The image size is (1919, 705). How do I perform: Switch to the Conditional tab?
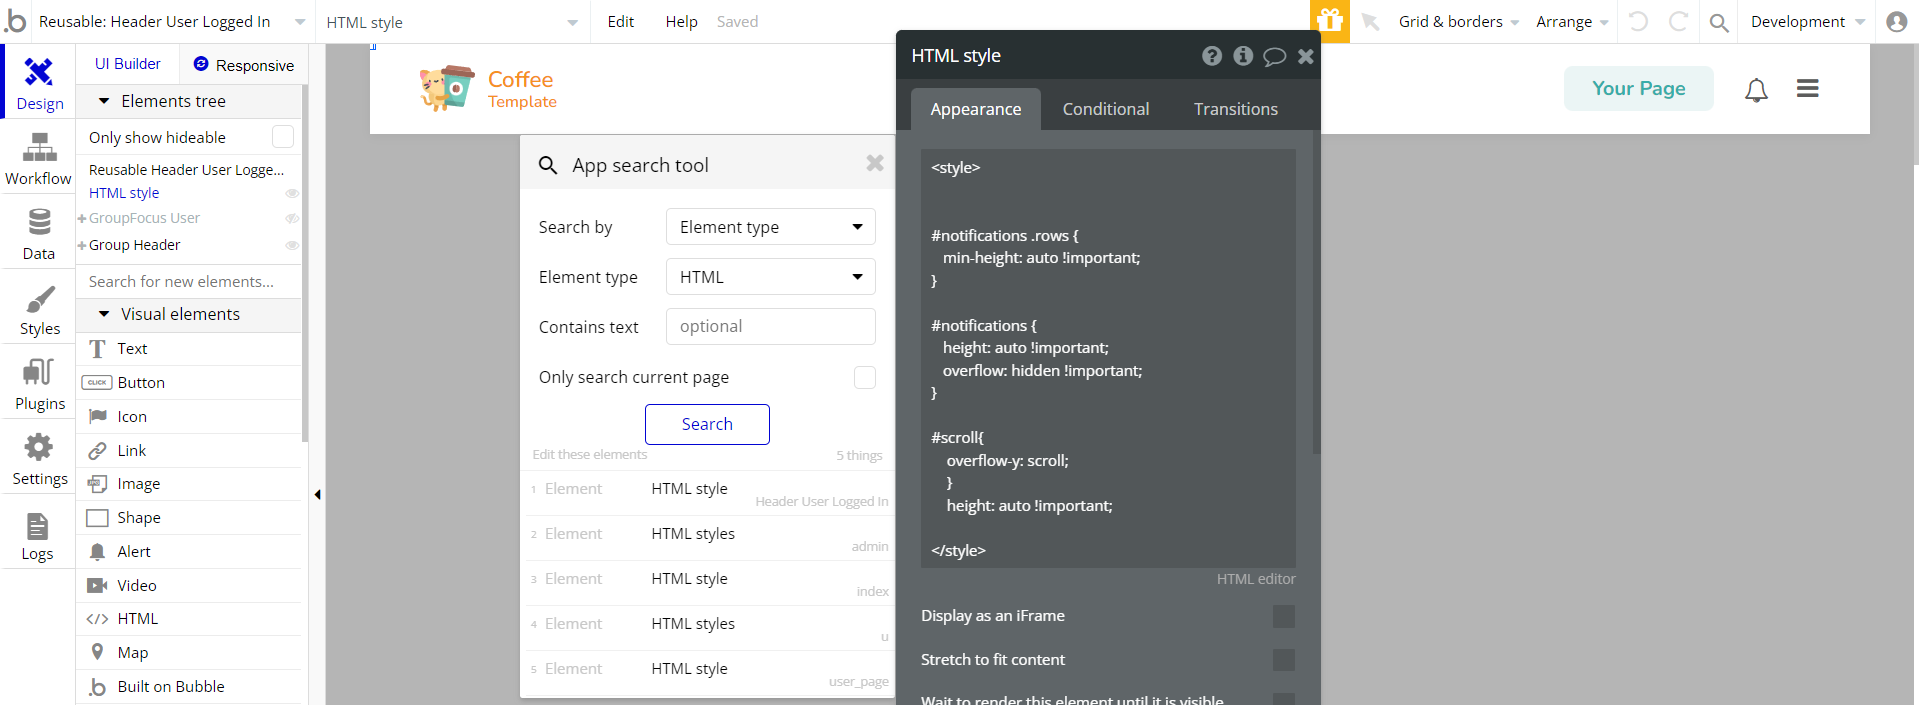pos(1105,109)
